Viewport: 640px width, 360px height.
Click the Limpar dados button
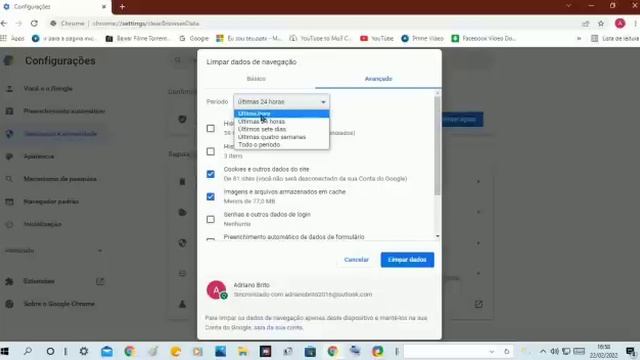tap(407, 260)
